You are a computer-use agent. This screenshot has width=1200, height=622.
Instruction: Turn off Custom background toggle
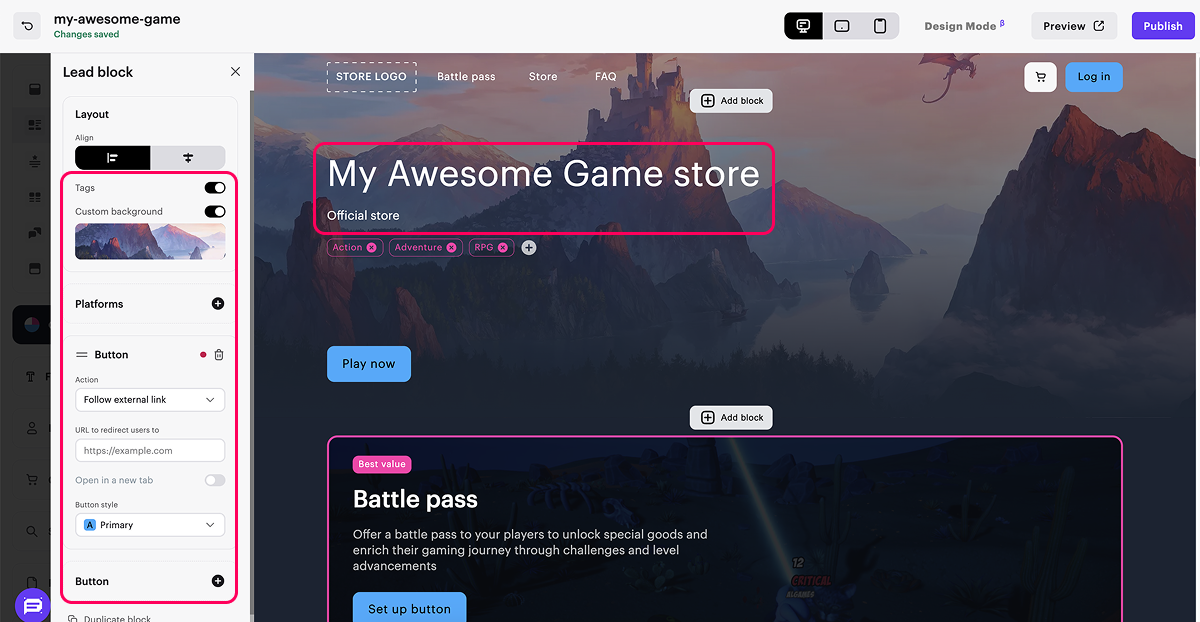click(x=215, y=212)
